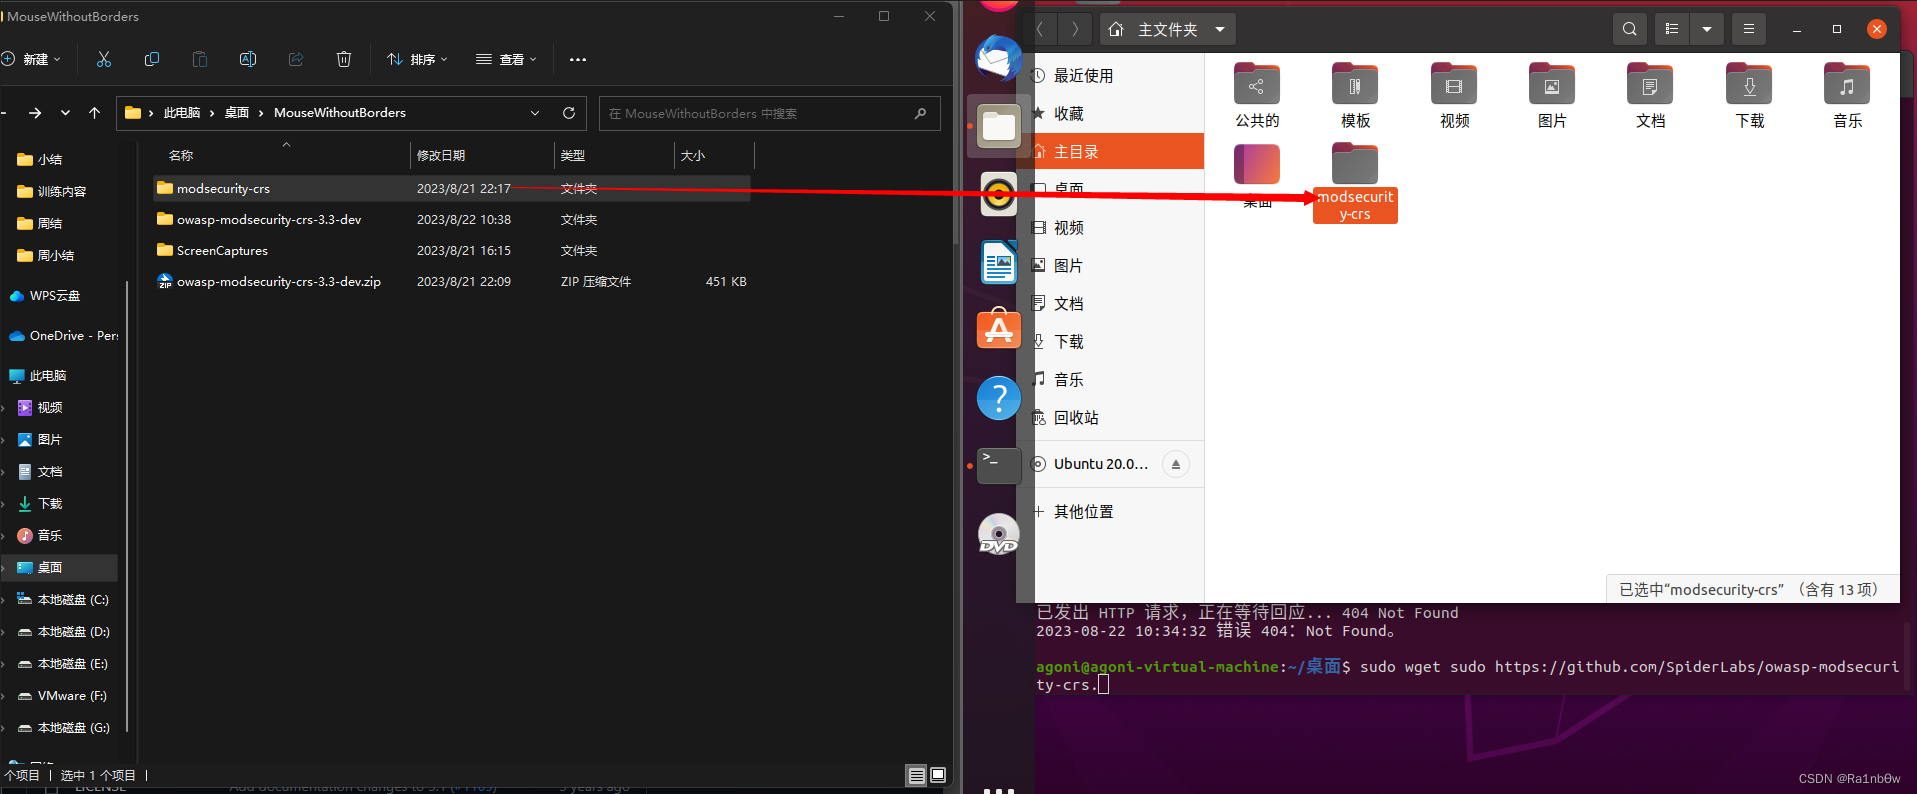
Task: Open Thunderbird mail from Ubuntu dock
Action: (998, 59)
